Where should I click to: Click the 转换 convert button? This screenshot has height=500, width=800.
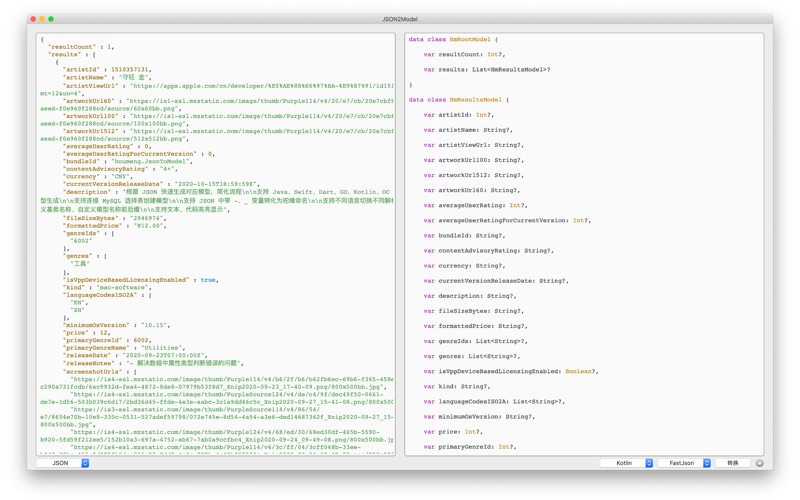tap(733, 463)
